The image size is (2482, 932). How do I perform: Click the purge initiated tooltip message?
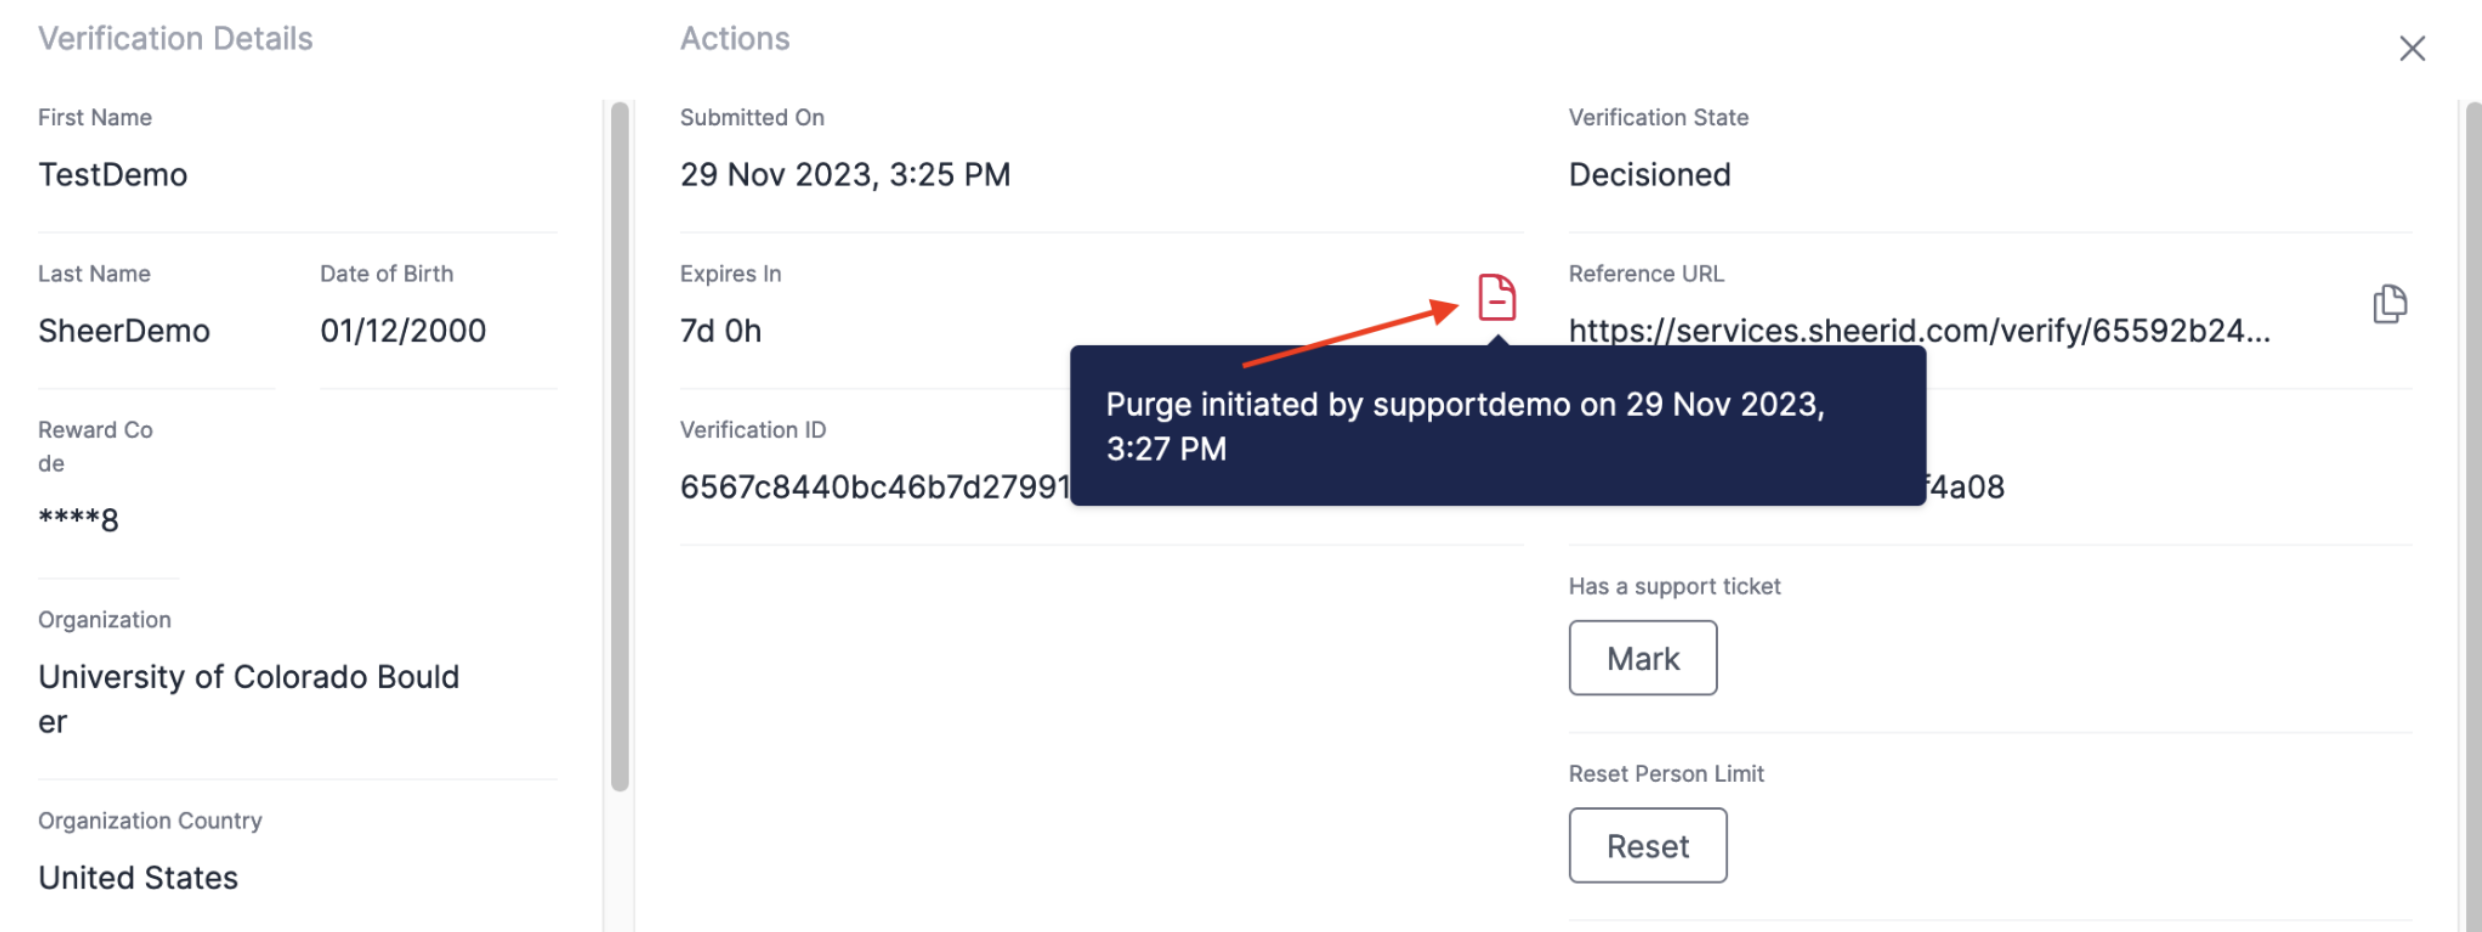pos(1465,426)
